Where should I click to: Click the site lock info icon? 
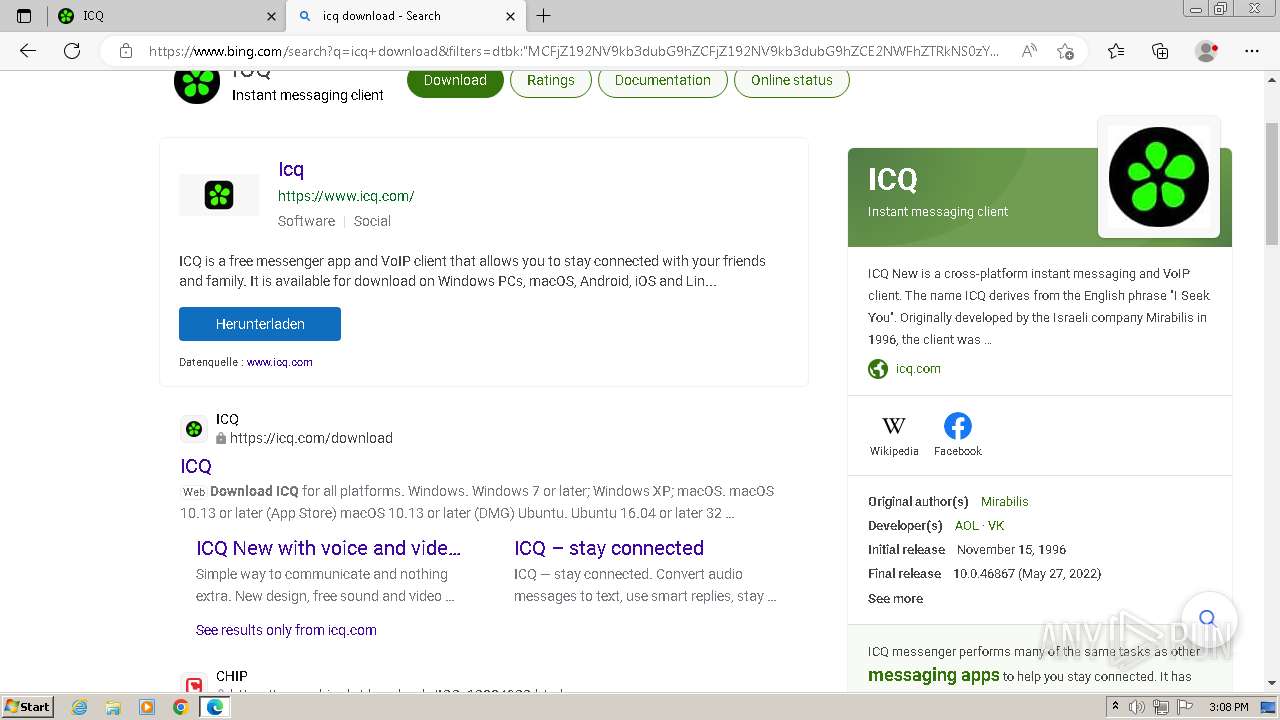point(126,51)
